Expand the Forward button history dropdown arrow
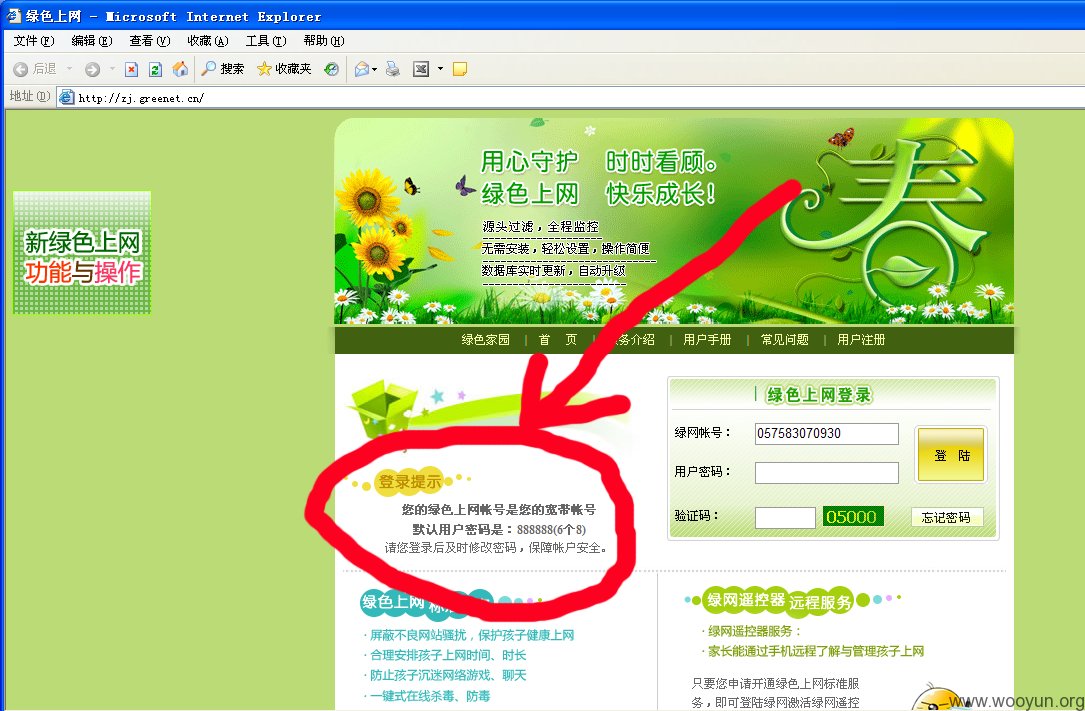 tap(112, 68)
